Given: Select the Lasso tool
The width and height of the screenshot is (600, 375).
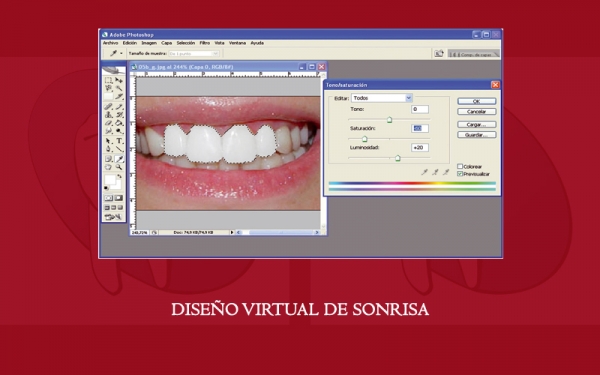Looking at the screenshot, I should coord(109,88).
